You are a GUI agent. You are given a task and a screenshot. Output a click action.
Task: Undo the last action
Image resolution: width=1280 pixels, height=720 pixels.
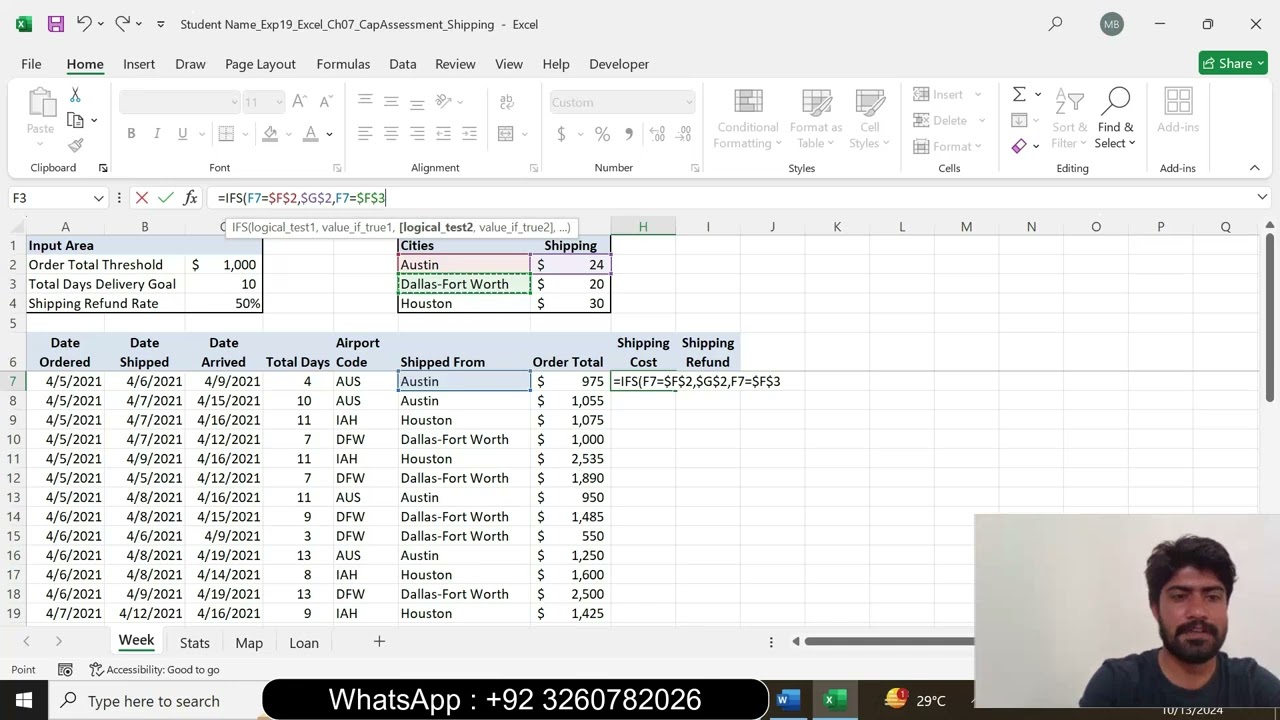85,24
